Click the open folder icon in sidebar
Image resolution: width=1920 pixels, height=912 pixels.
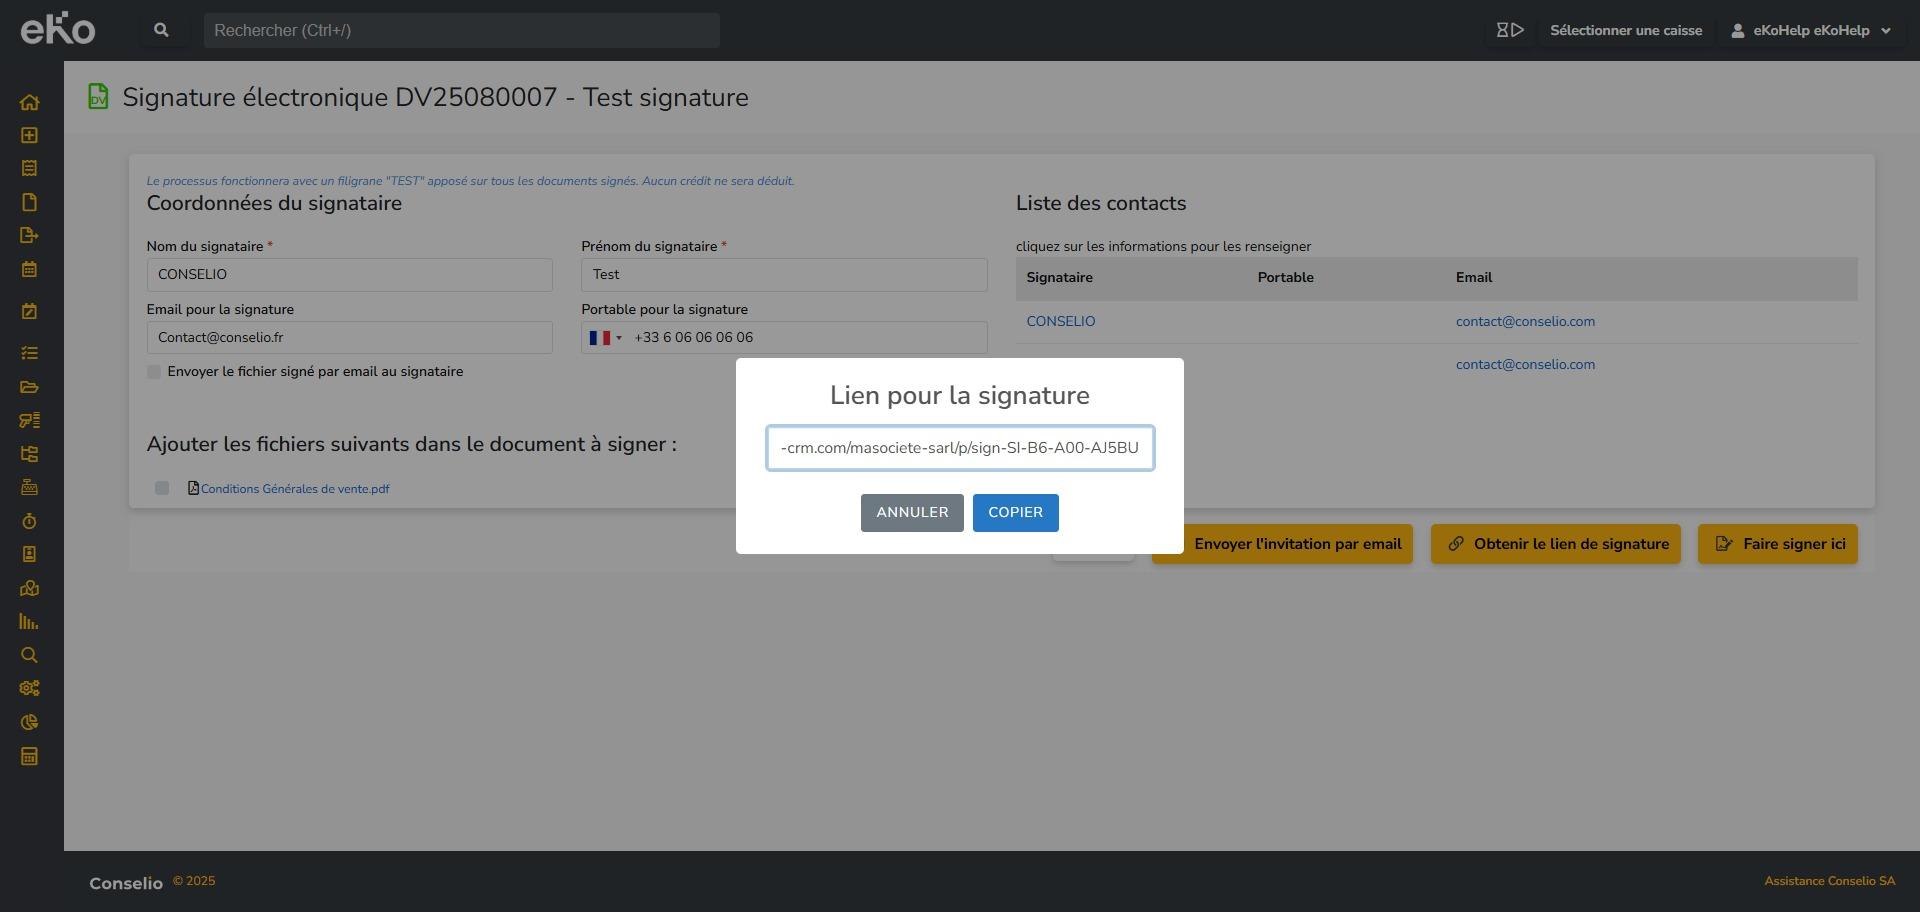pyautogui.click(x=29, y=387)
